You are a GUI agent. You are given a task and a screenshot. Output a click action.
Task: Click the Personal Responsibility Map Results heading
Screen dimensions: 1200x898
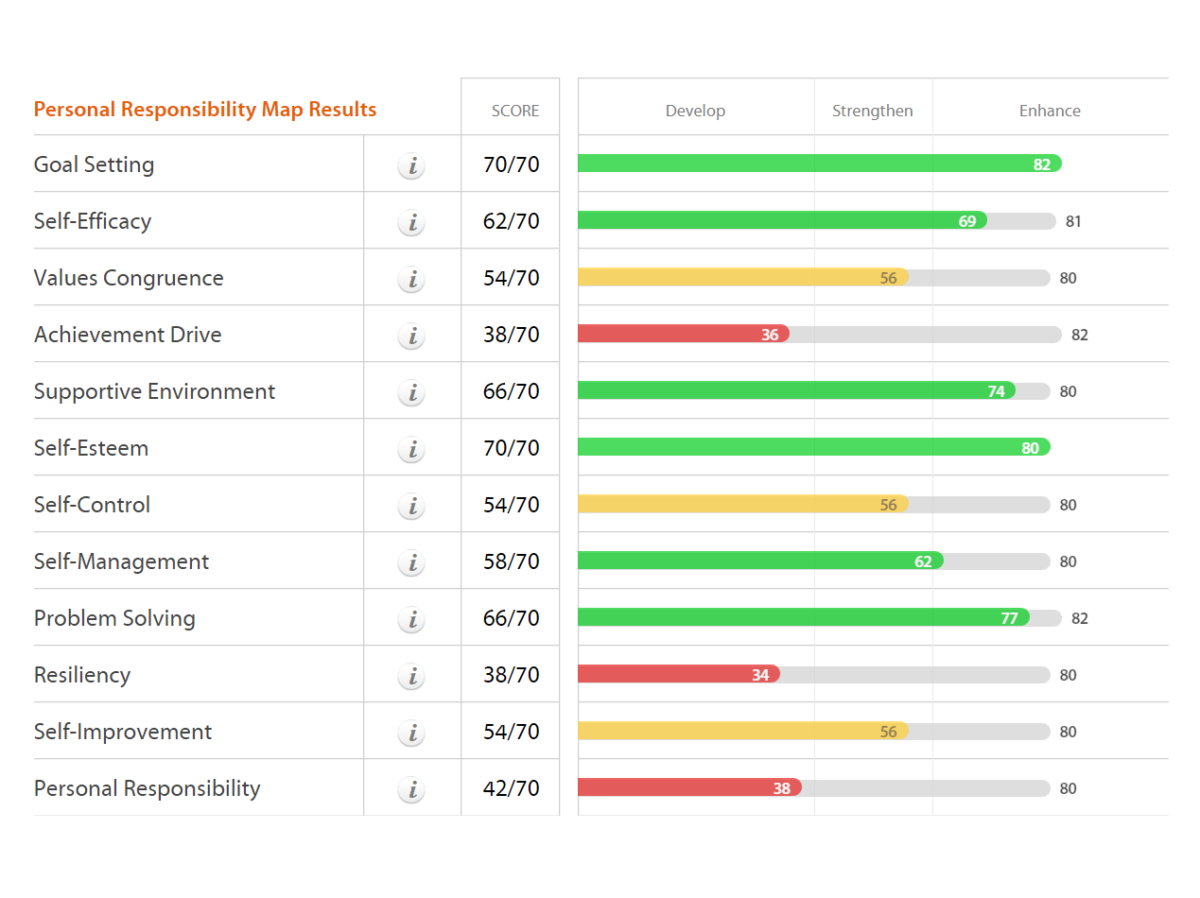click(205, 110)
